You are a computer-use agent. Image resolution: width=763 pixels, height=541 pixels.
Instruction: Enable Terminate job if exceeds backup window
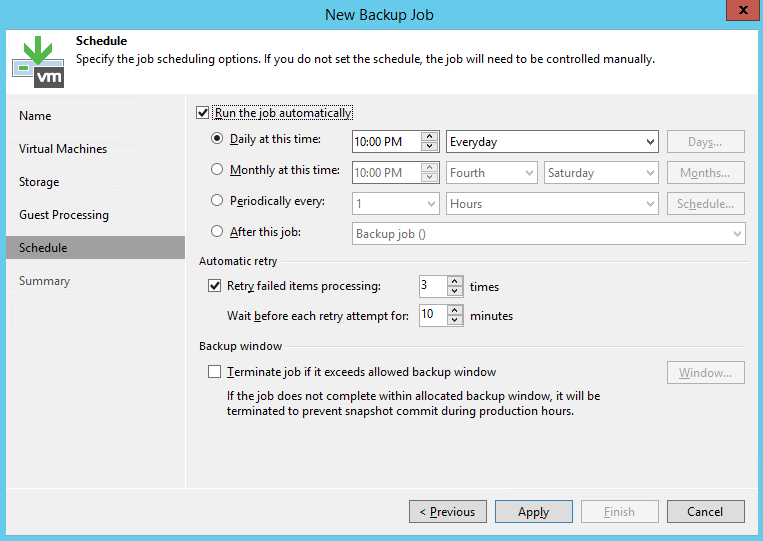(x=215, y=372)
